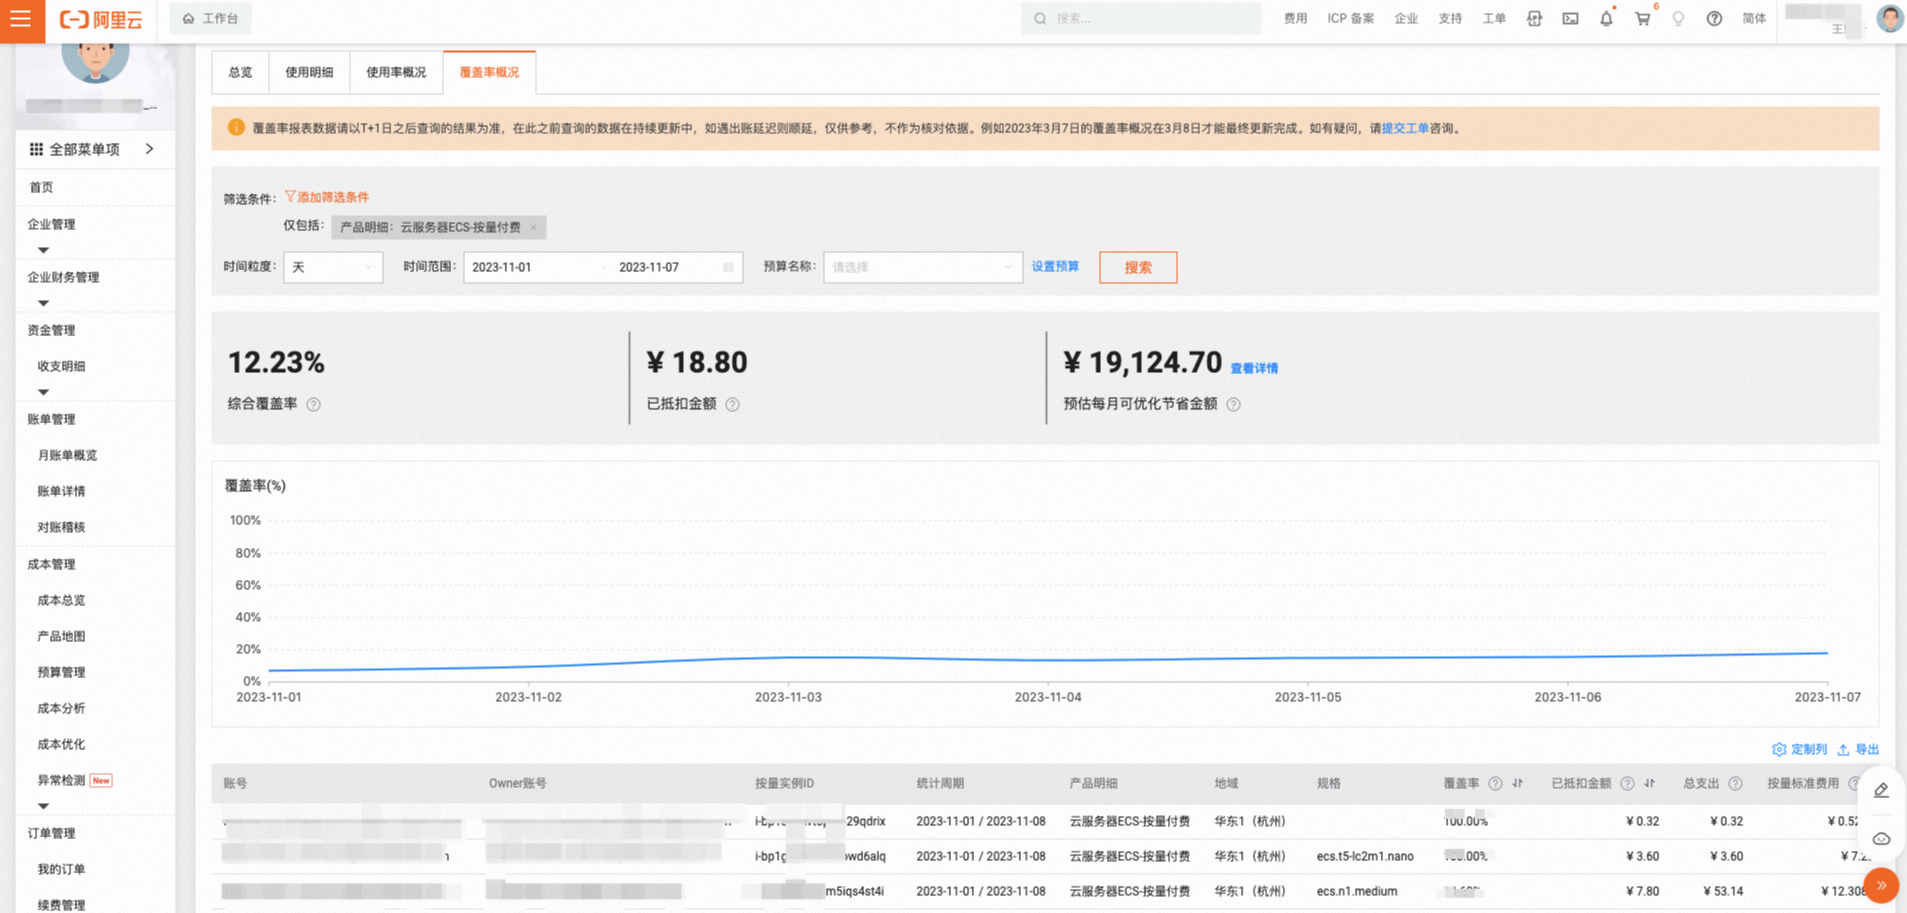
Task: Open the 设置预算 link
Action: click(x=1055, y=267)
